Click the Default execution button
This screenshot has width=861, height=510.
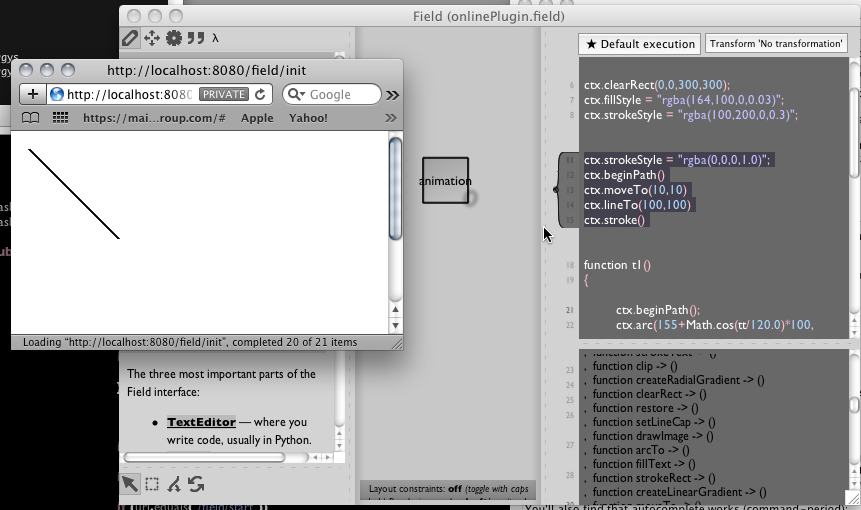pyautogui.click(x=639, y=44)
